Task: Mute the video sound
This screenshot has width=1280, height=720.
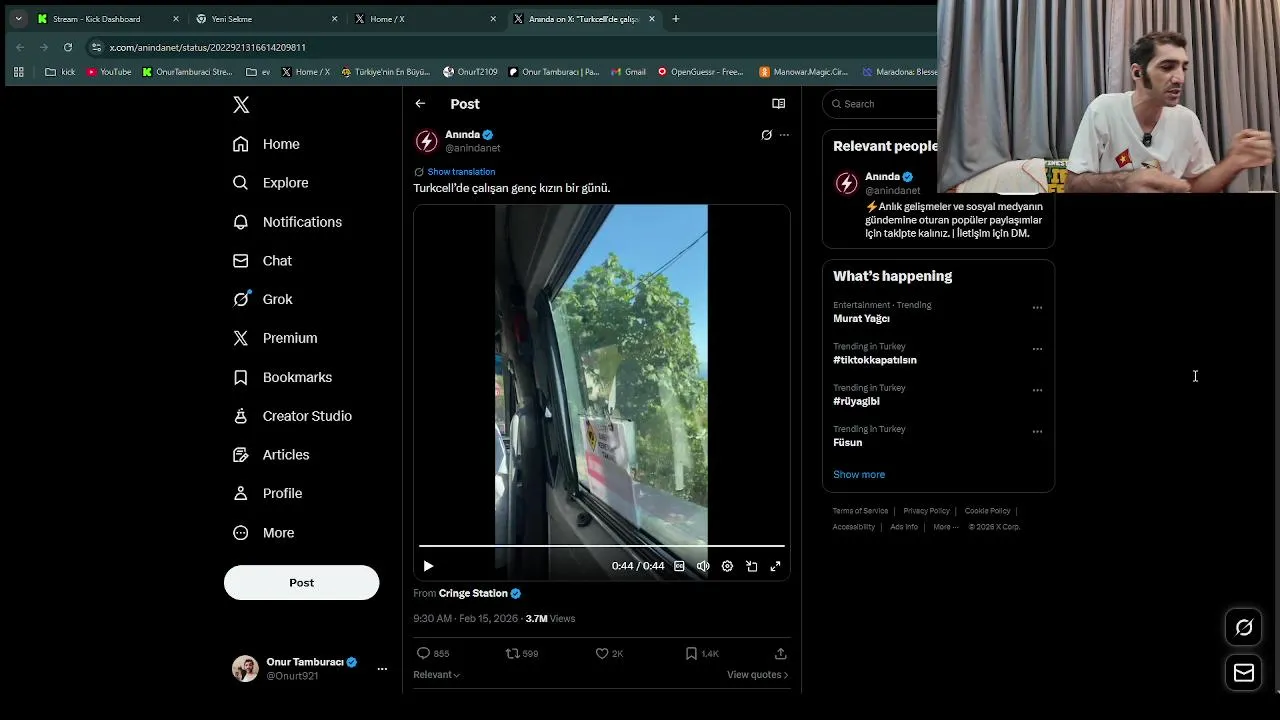Action: tap(703, 566)
